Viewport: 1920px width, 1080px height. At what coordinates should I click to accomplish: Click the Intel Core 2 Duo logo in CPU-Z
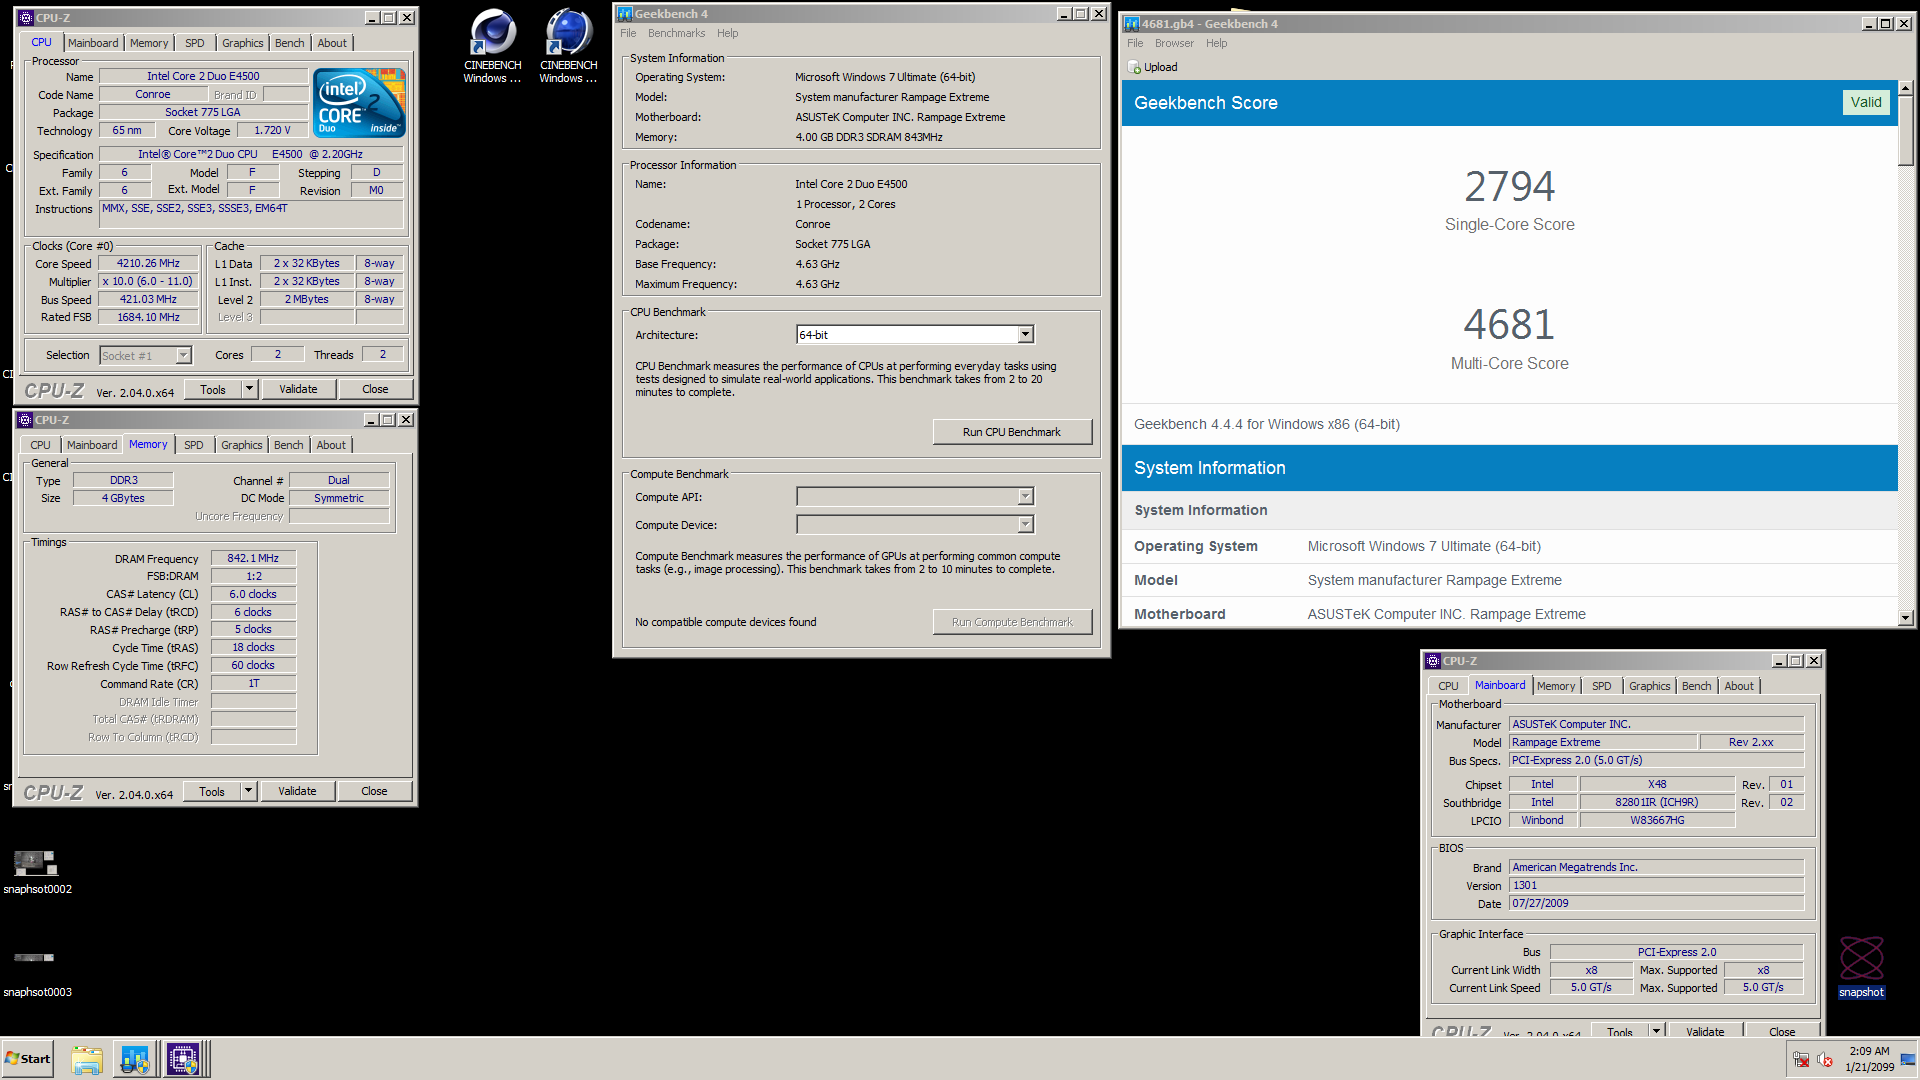pyautogui.click(x=359, y=103)
